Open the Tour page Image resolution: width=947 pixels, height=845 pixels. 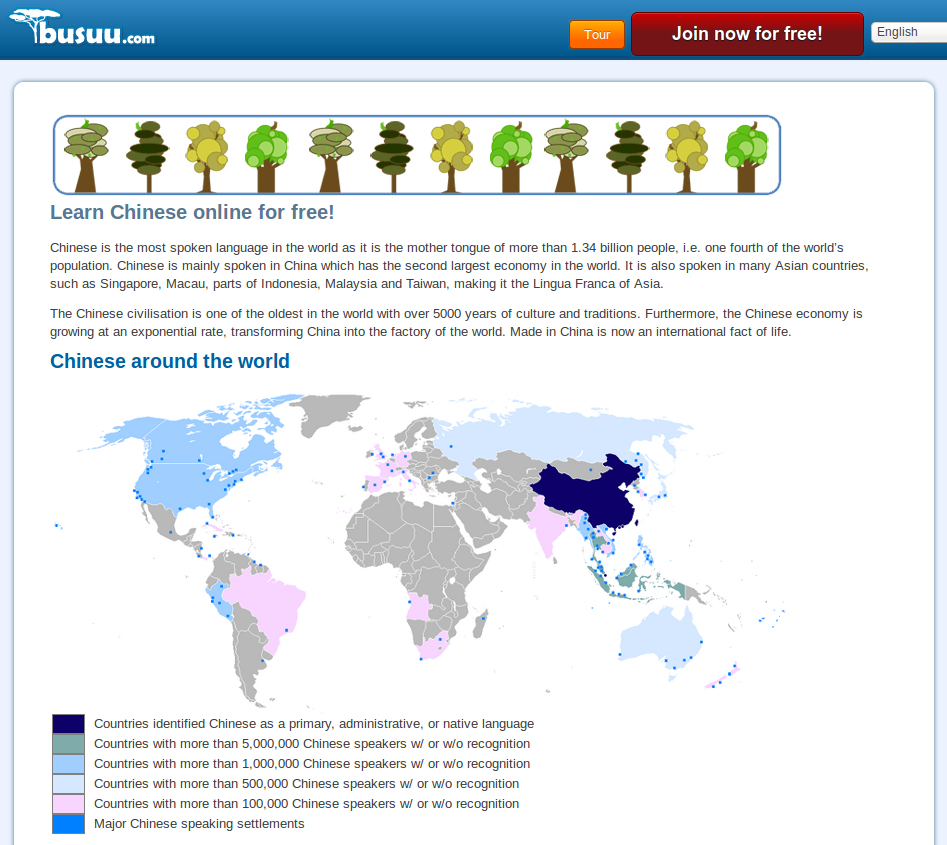pyautogui.click(x=597, y=35)
